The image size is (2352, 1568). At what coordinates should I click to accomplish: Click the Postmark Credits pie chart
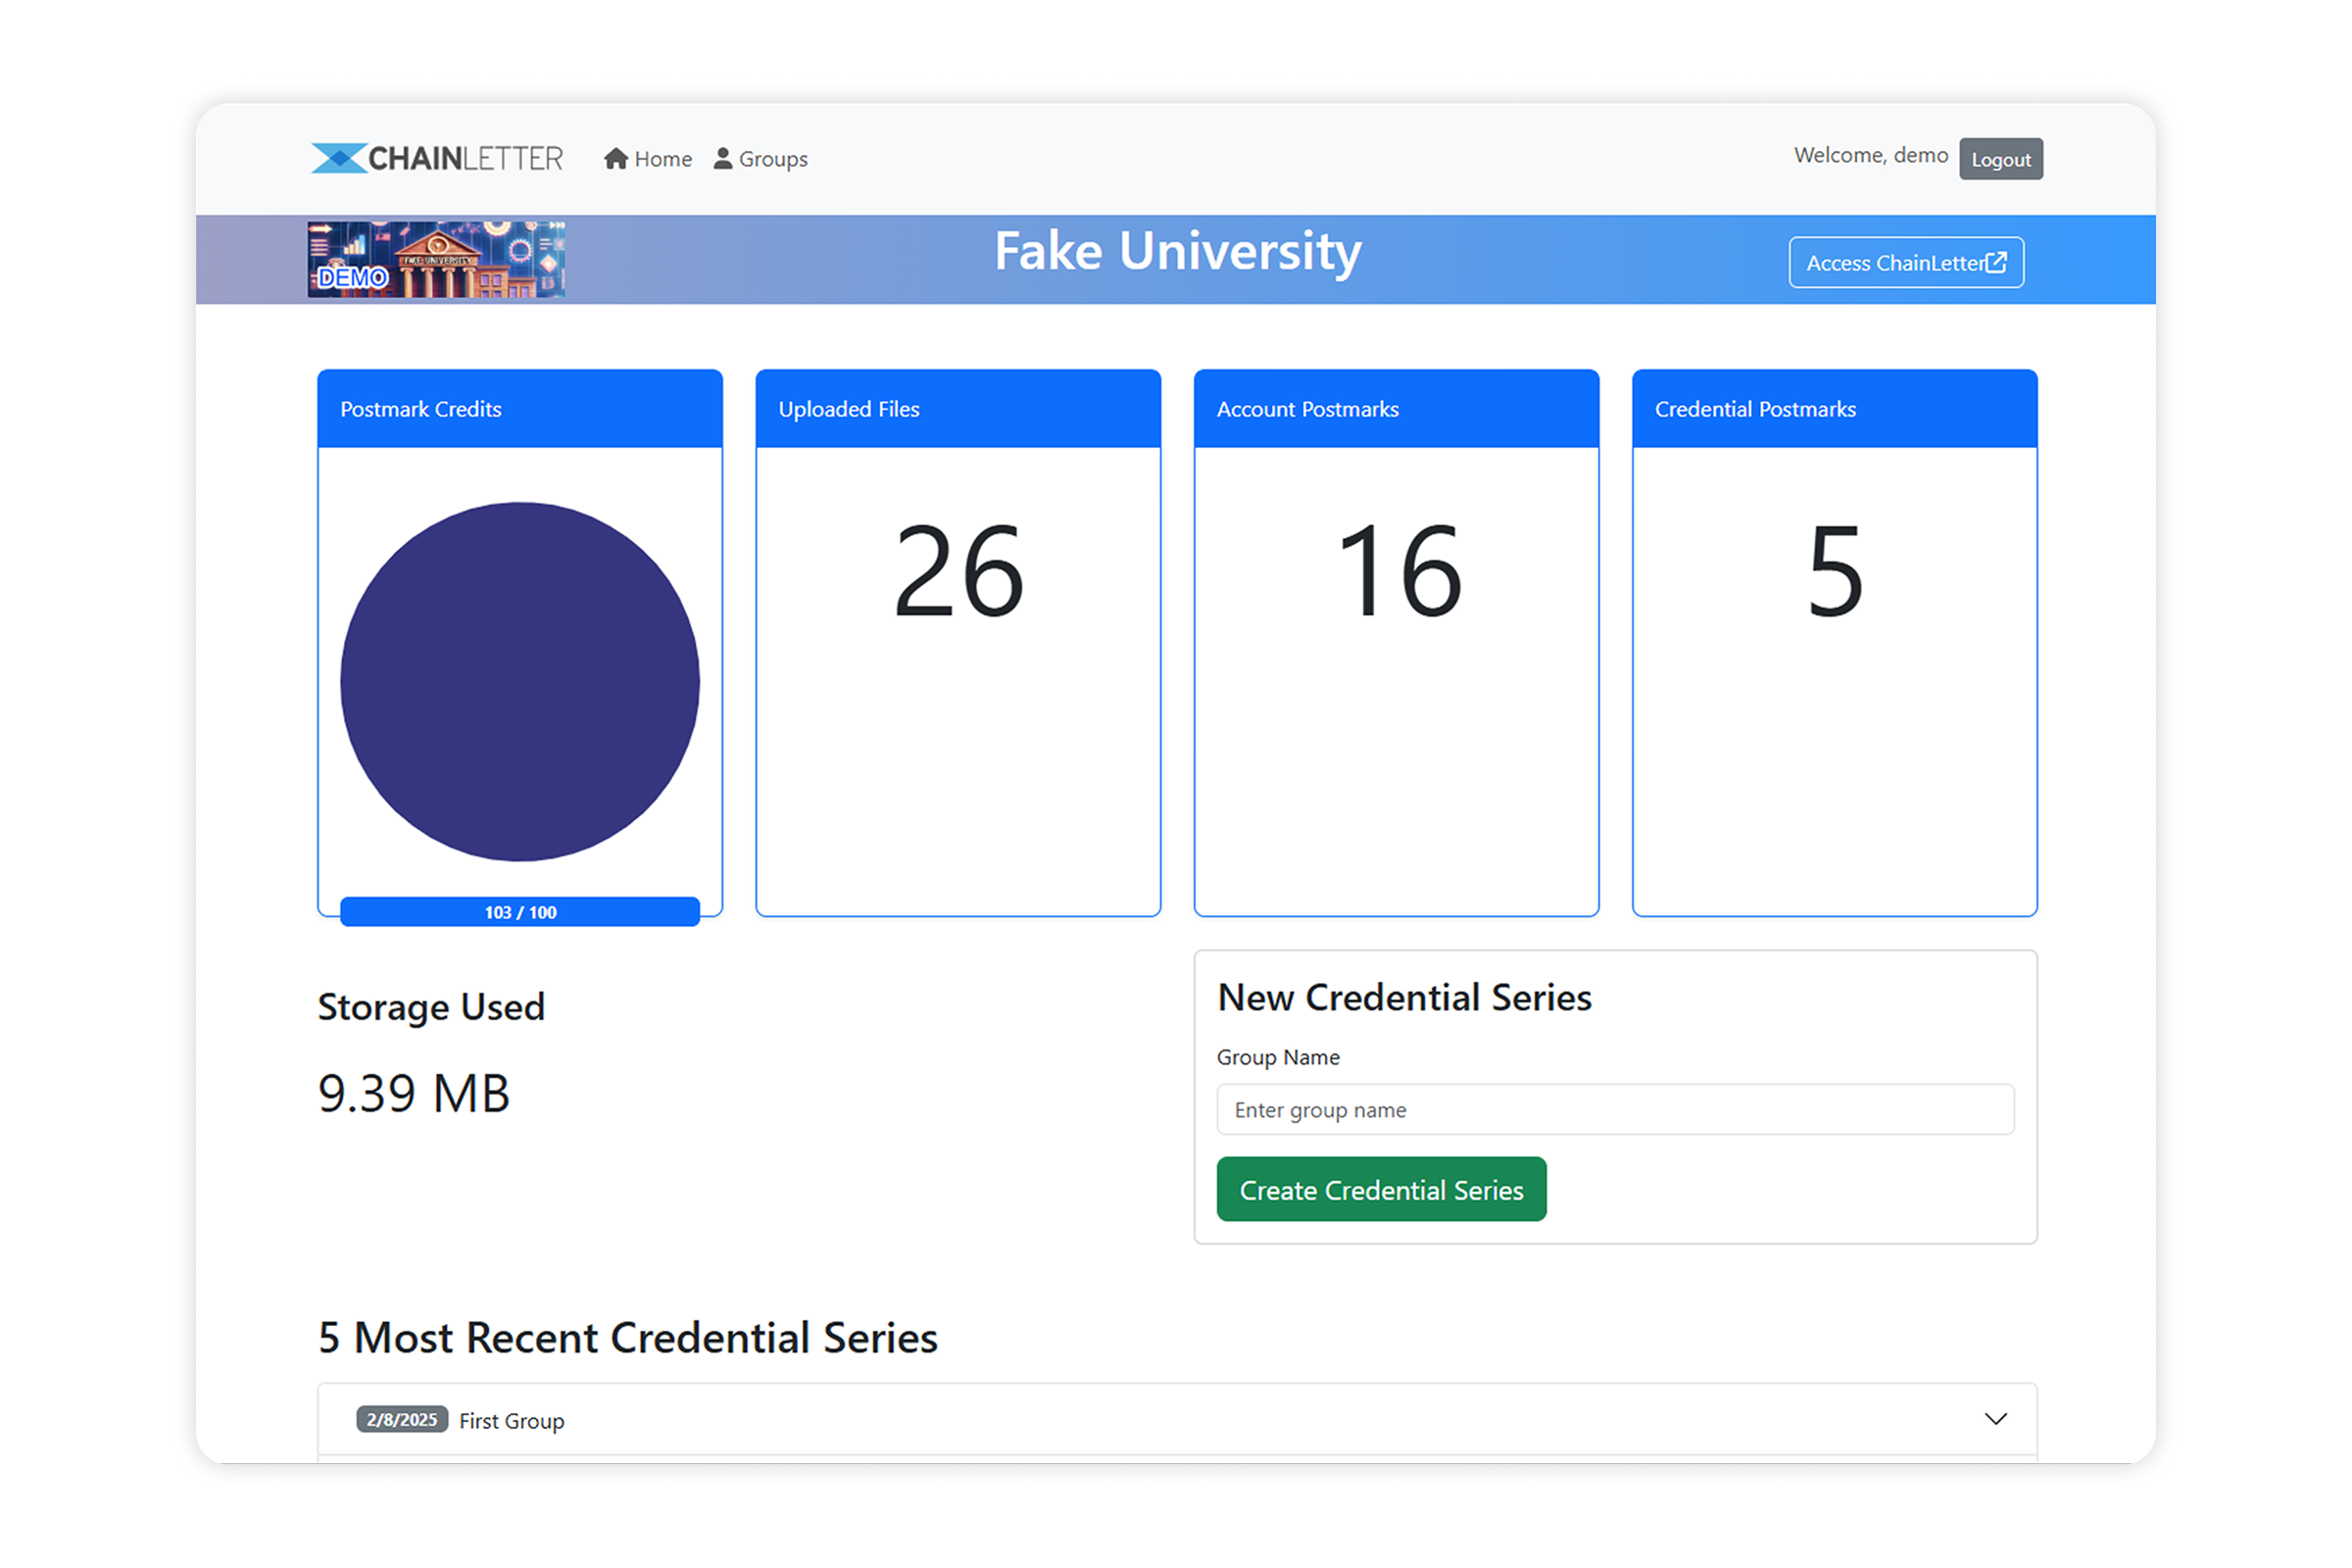tap(520, 681)
